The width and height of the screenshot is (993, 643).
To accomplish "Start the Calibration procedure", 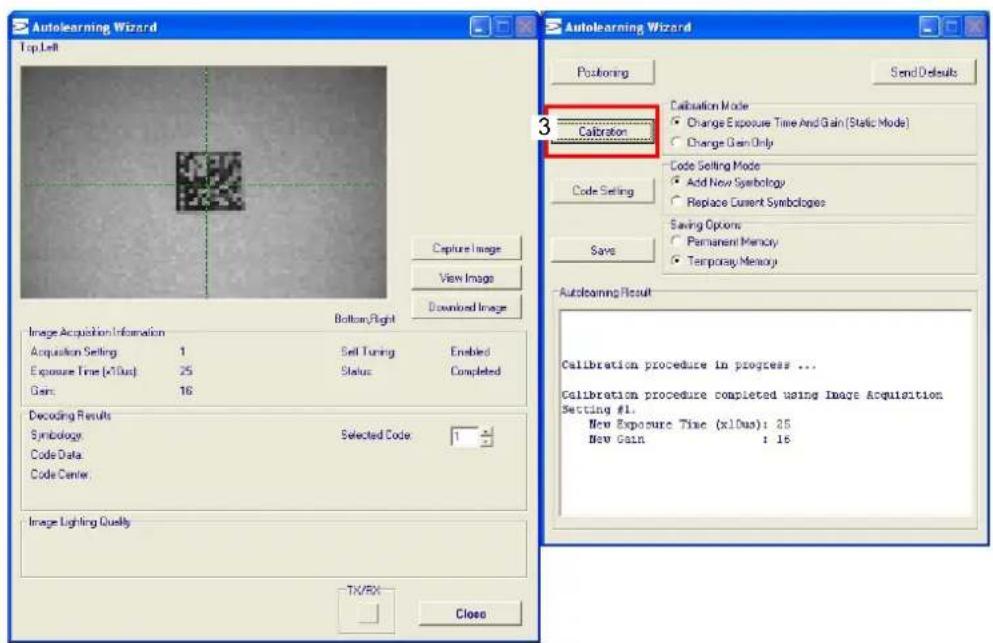I will [x=602, y=131].
